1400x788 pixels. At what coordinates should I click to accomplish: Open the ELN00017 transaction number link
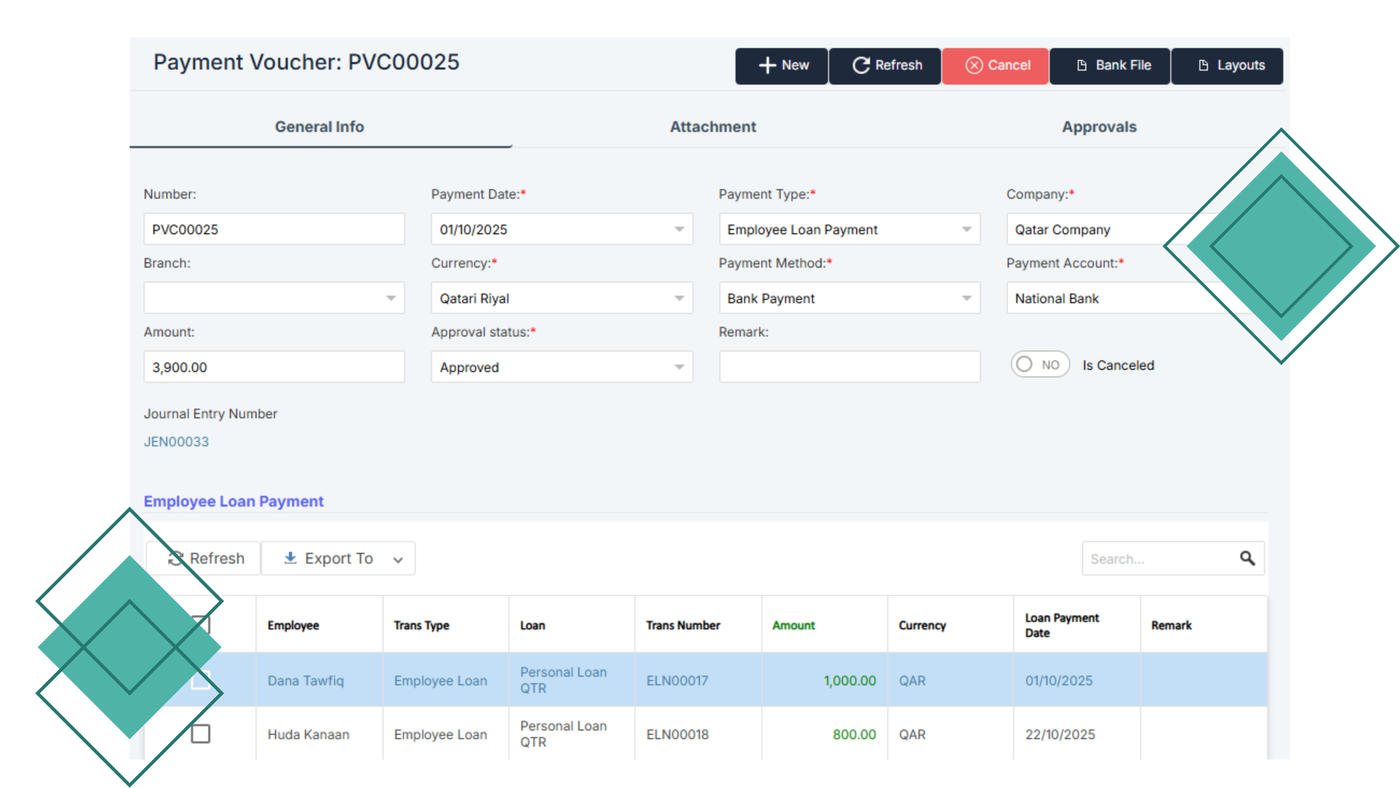coord(677,681)
